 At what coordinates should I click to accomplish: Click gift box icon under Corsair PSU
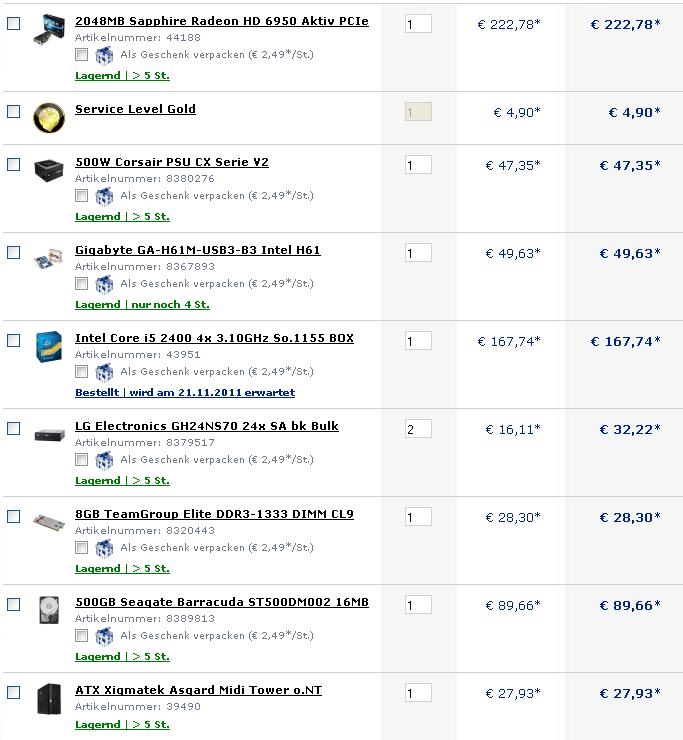pyautogui.click(x=104, y=196)
